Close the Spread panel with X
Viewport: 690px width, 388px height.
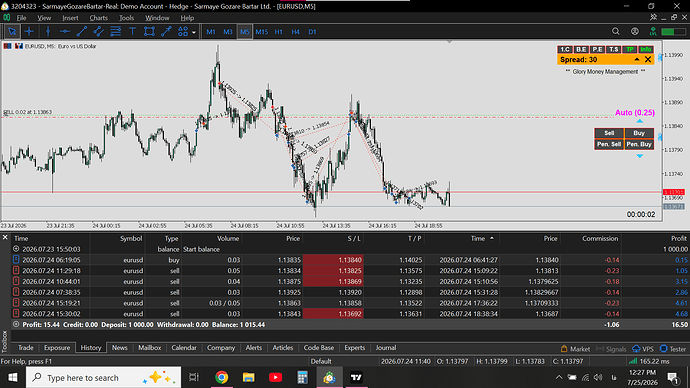648,59
